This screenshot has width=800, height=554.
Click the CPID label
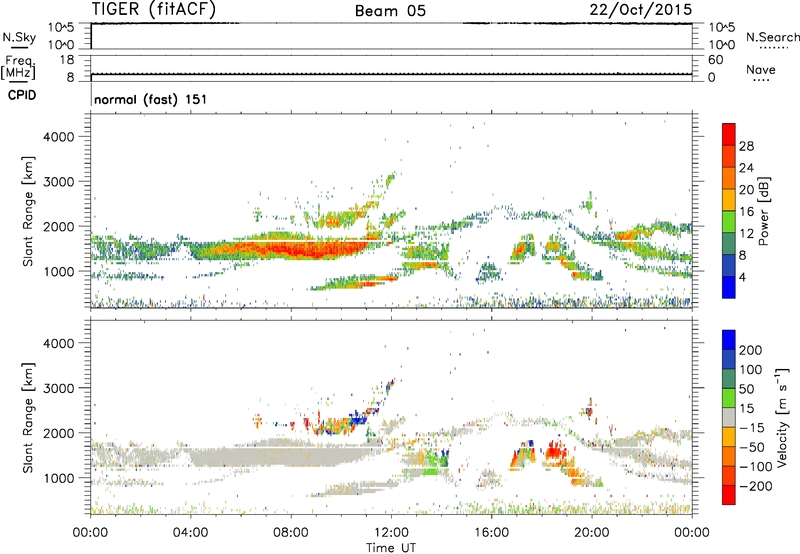[22, 95]
